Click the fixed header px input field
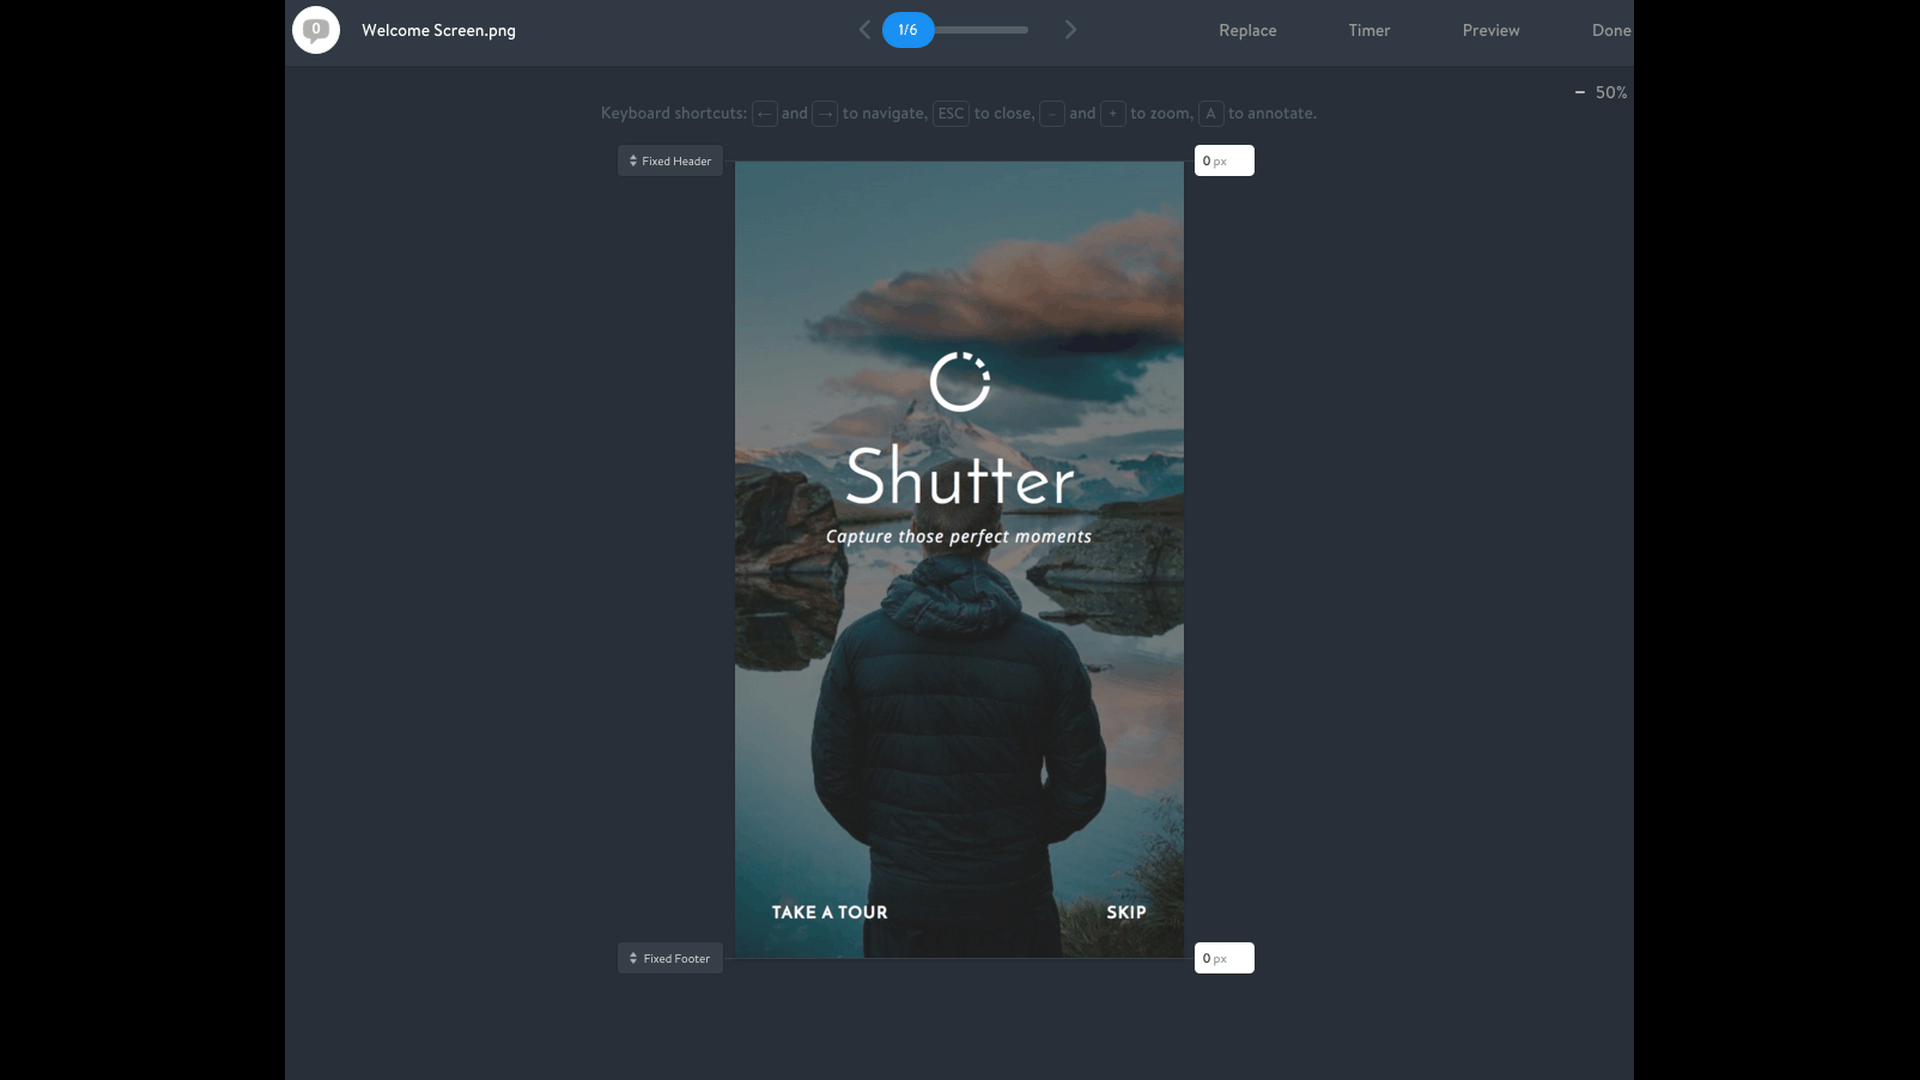1920x1080 pixels. click(x=1224, y=161)
